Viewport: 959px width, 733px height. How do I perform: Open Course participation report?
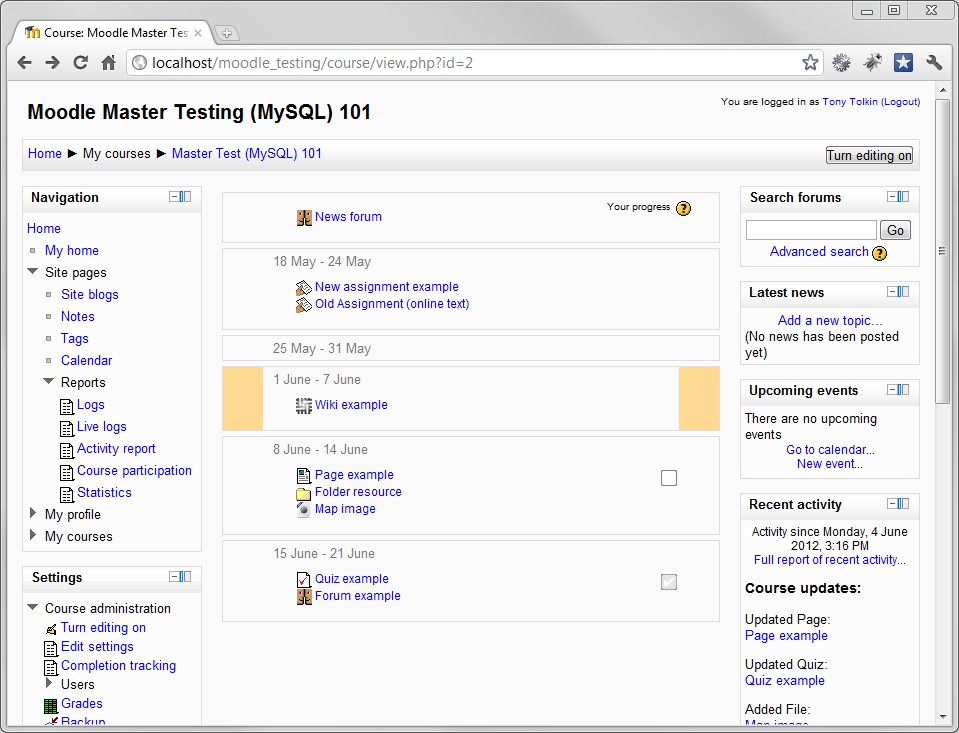tap(134, 471)
